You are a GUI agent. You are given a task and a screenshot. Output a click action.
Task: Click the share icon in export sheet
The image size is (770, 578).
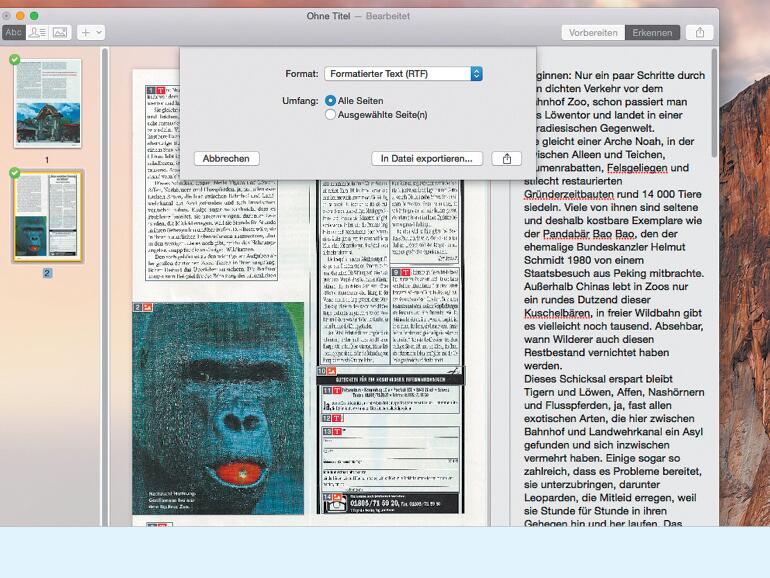click(507, 159)
